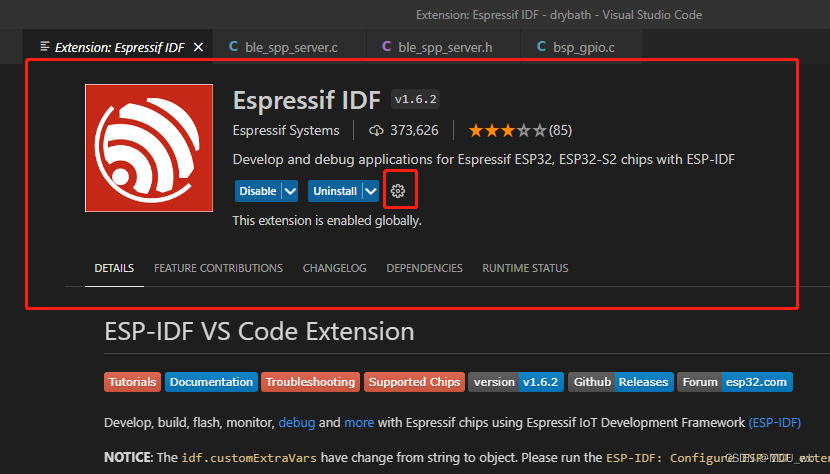Click the extension tab's preview icon
The width and height of the screenshot is (830, 474).
(45, 47)
